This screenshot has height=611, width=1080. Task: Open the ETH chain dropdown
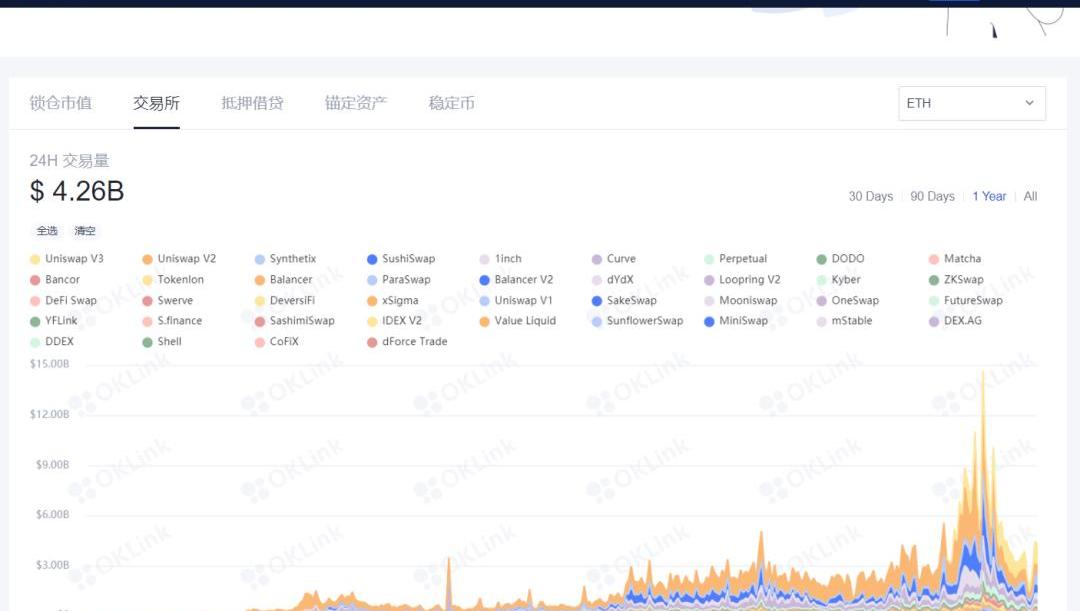coord(972,103)
